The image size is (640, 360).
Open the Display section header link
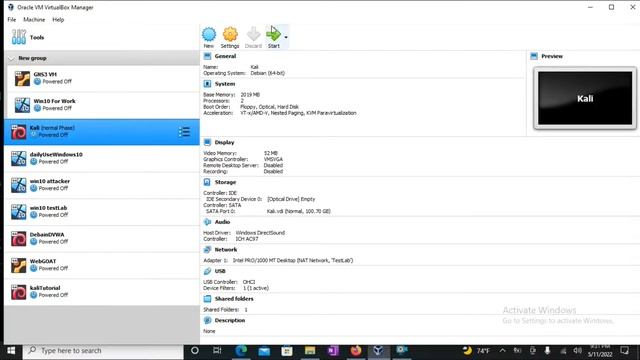[x=224, y=142]
